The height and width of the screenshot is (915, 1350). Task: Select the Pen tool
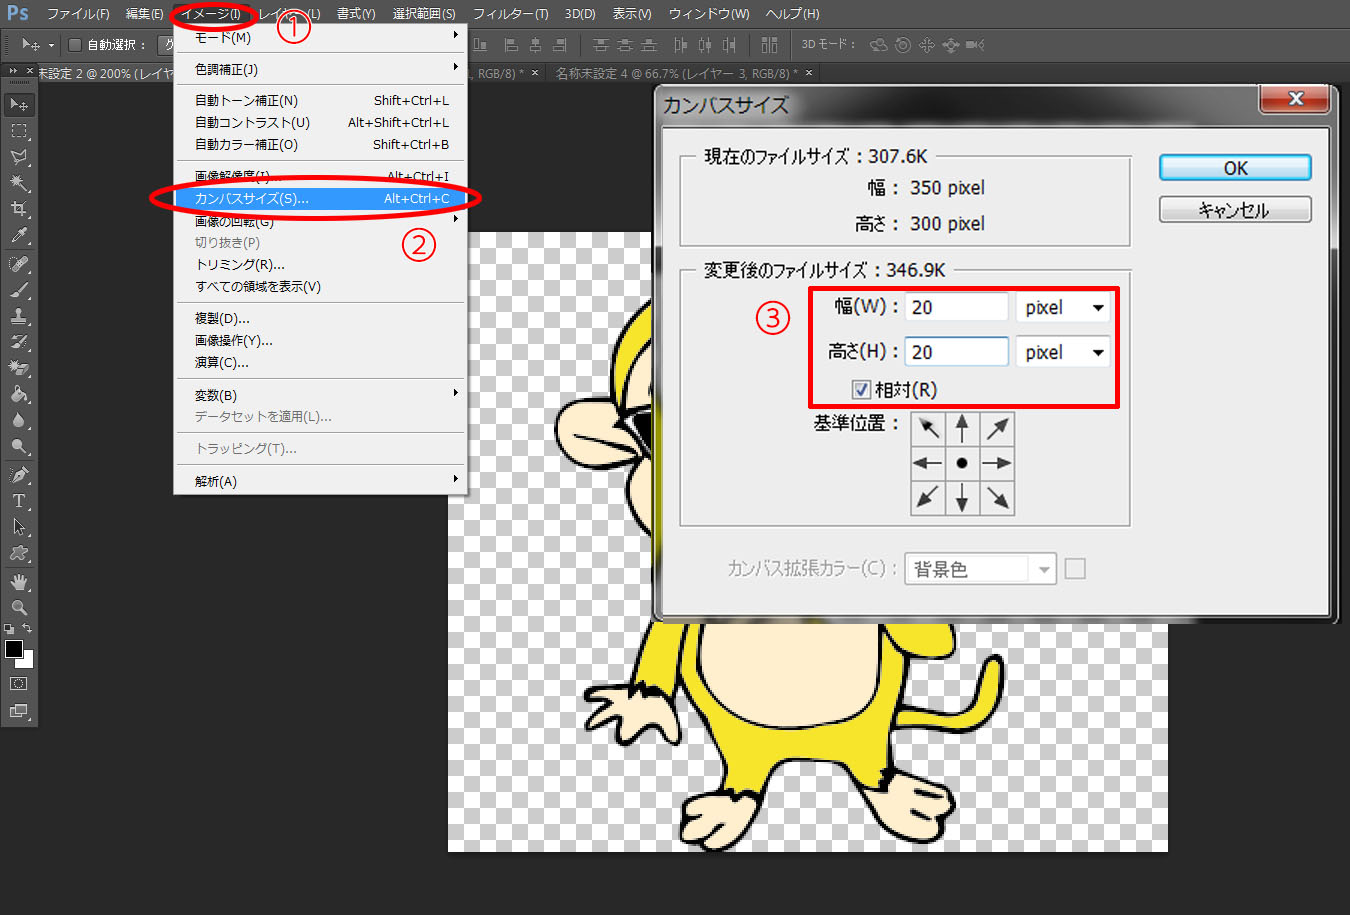pos(19,474)
